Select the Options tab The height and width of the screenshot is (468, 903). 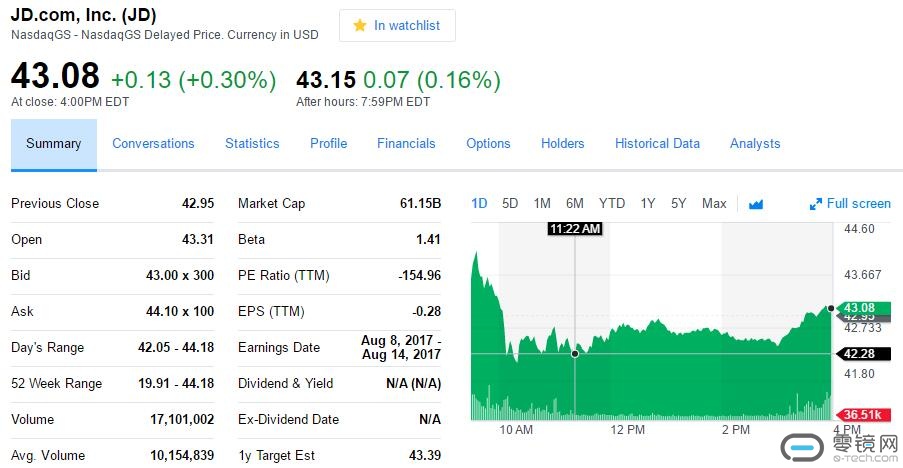tap(488, 144)
